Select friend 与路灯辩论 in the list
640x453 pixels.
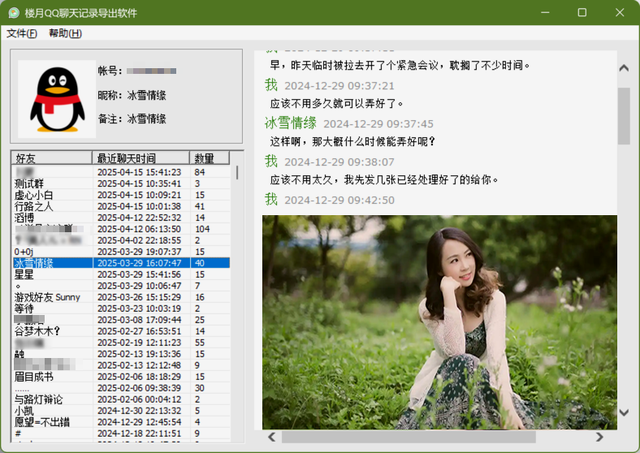pyautogui.click(x=38, y=399)
